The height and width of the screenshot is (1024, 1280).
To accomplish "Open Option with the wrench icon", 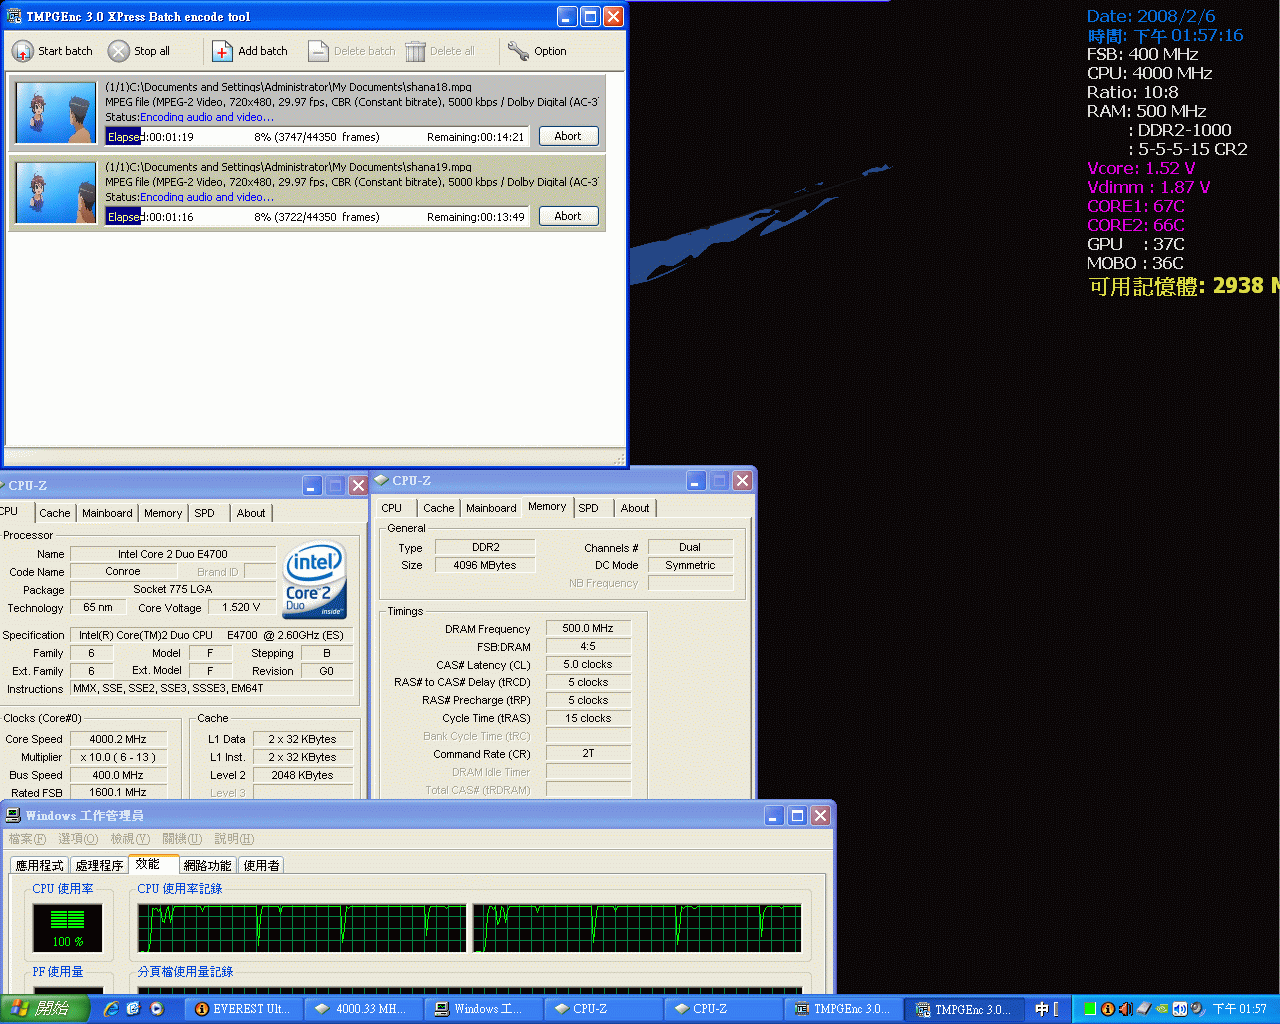I will [x=518, y=51].
